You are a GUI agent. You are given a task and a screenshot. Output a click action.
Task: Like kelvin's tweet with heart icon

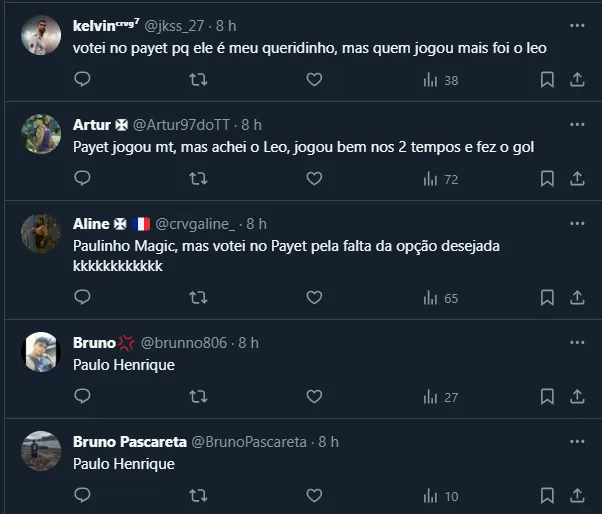(314, 80)
